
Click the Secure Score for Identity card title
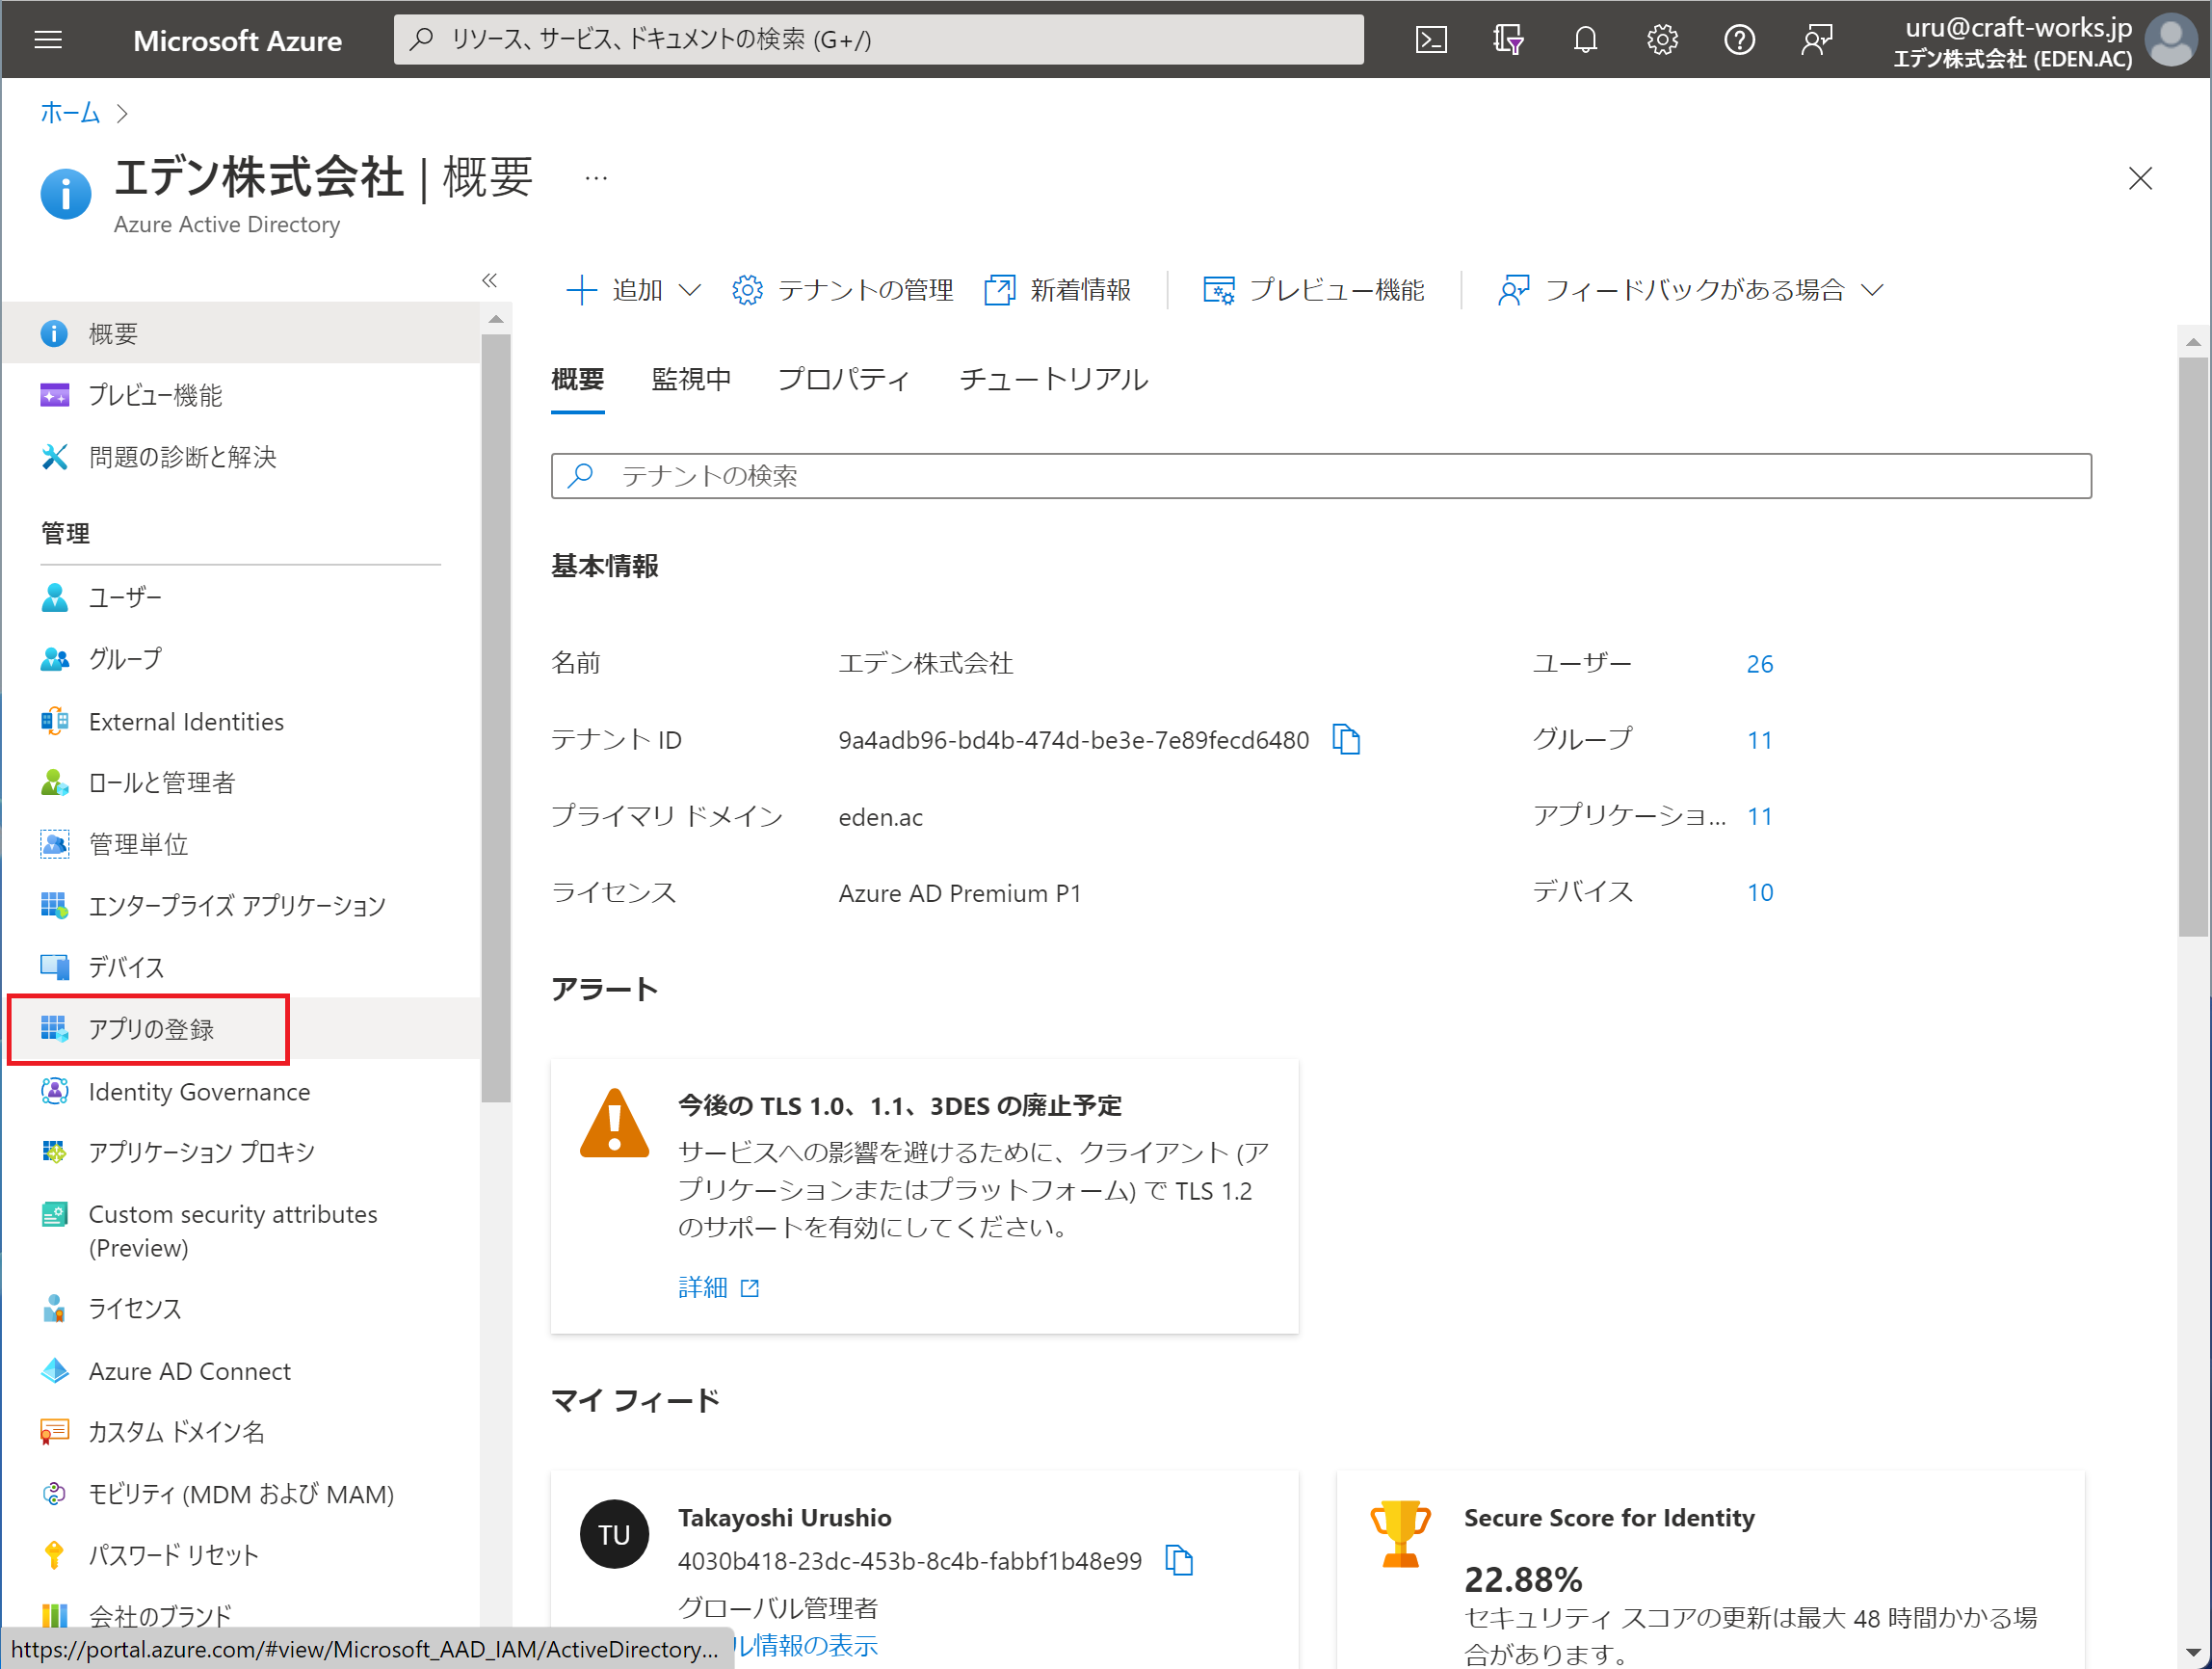pos(1609,1518)
